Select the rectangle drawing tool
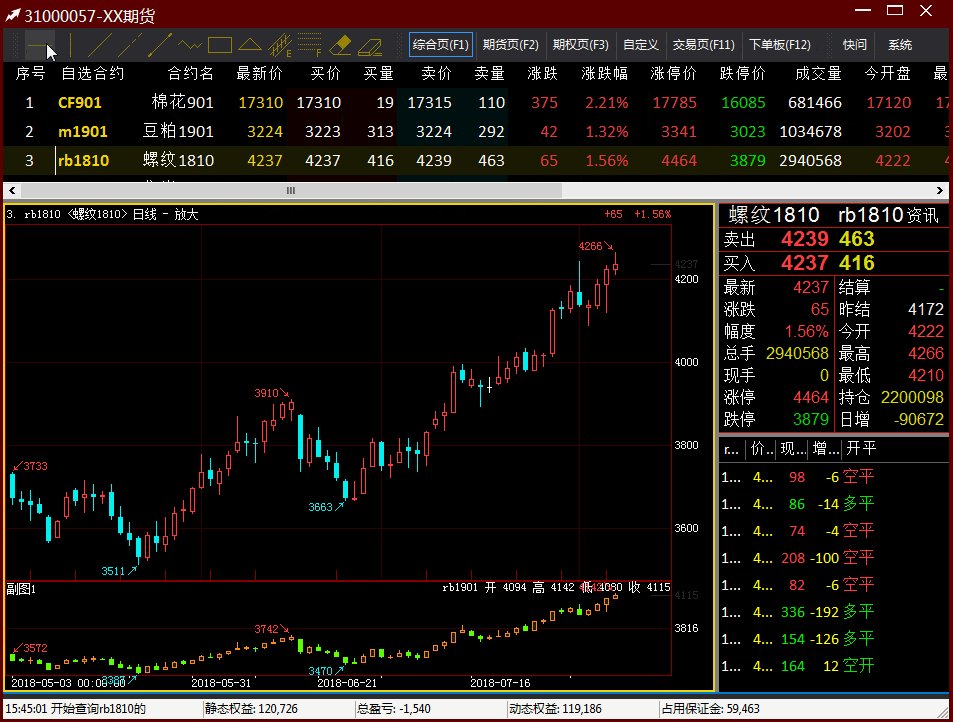Screen dimensions: 953x722 (x=220, y=45)
